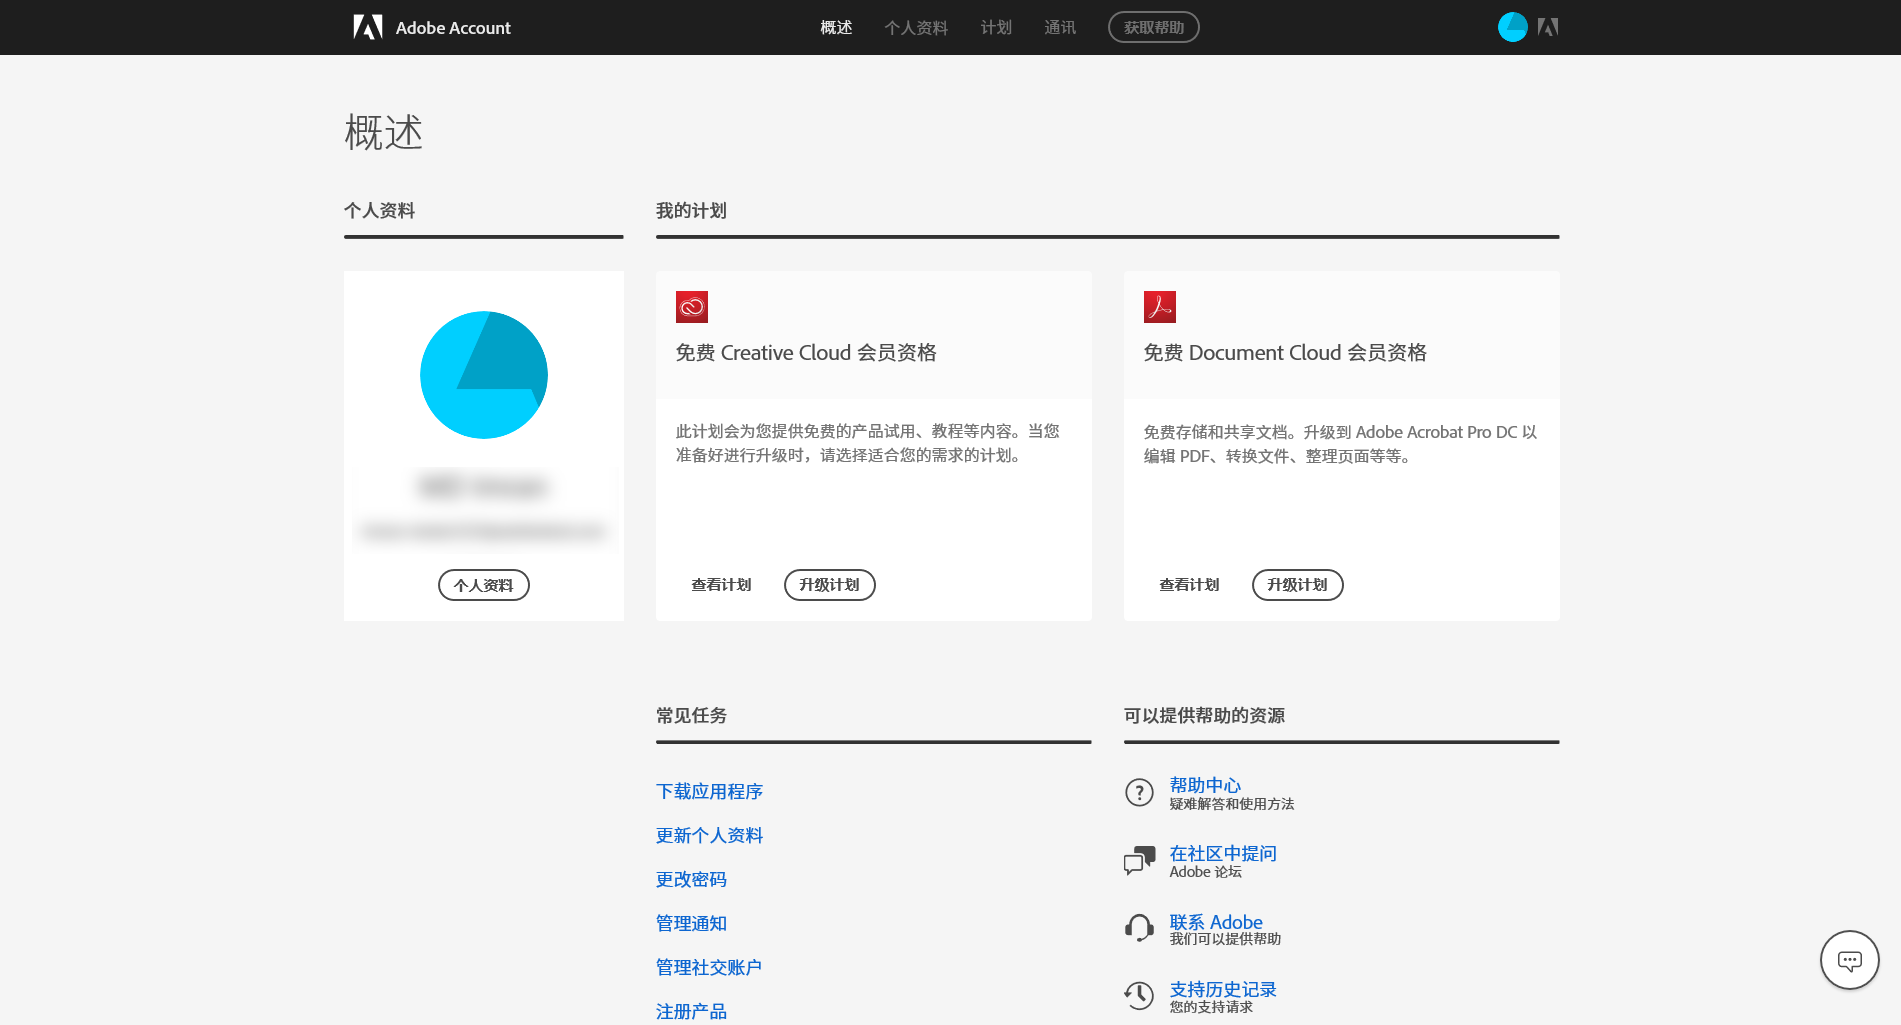The image size is (1901, 1025).
Task: Click the 疑难解答和使用方法 subtitle text
Action: (1232, 804)
